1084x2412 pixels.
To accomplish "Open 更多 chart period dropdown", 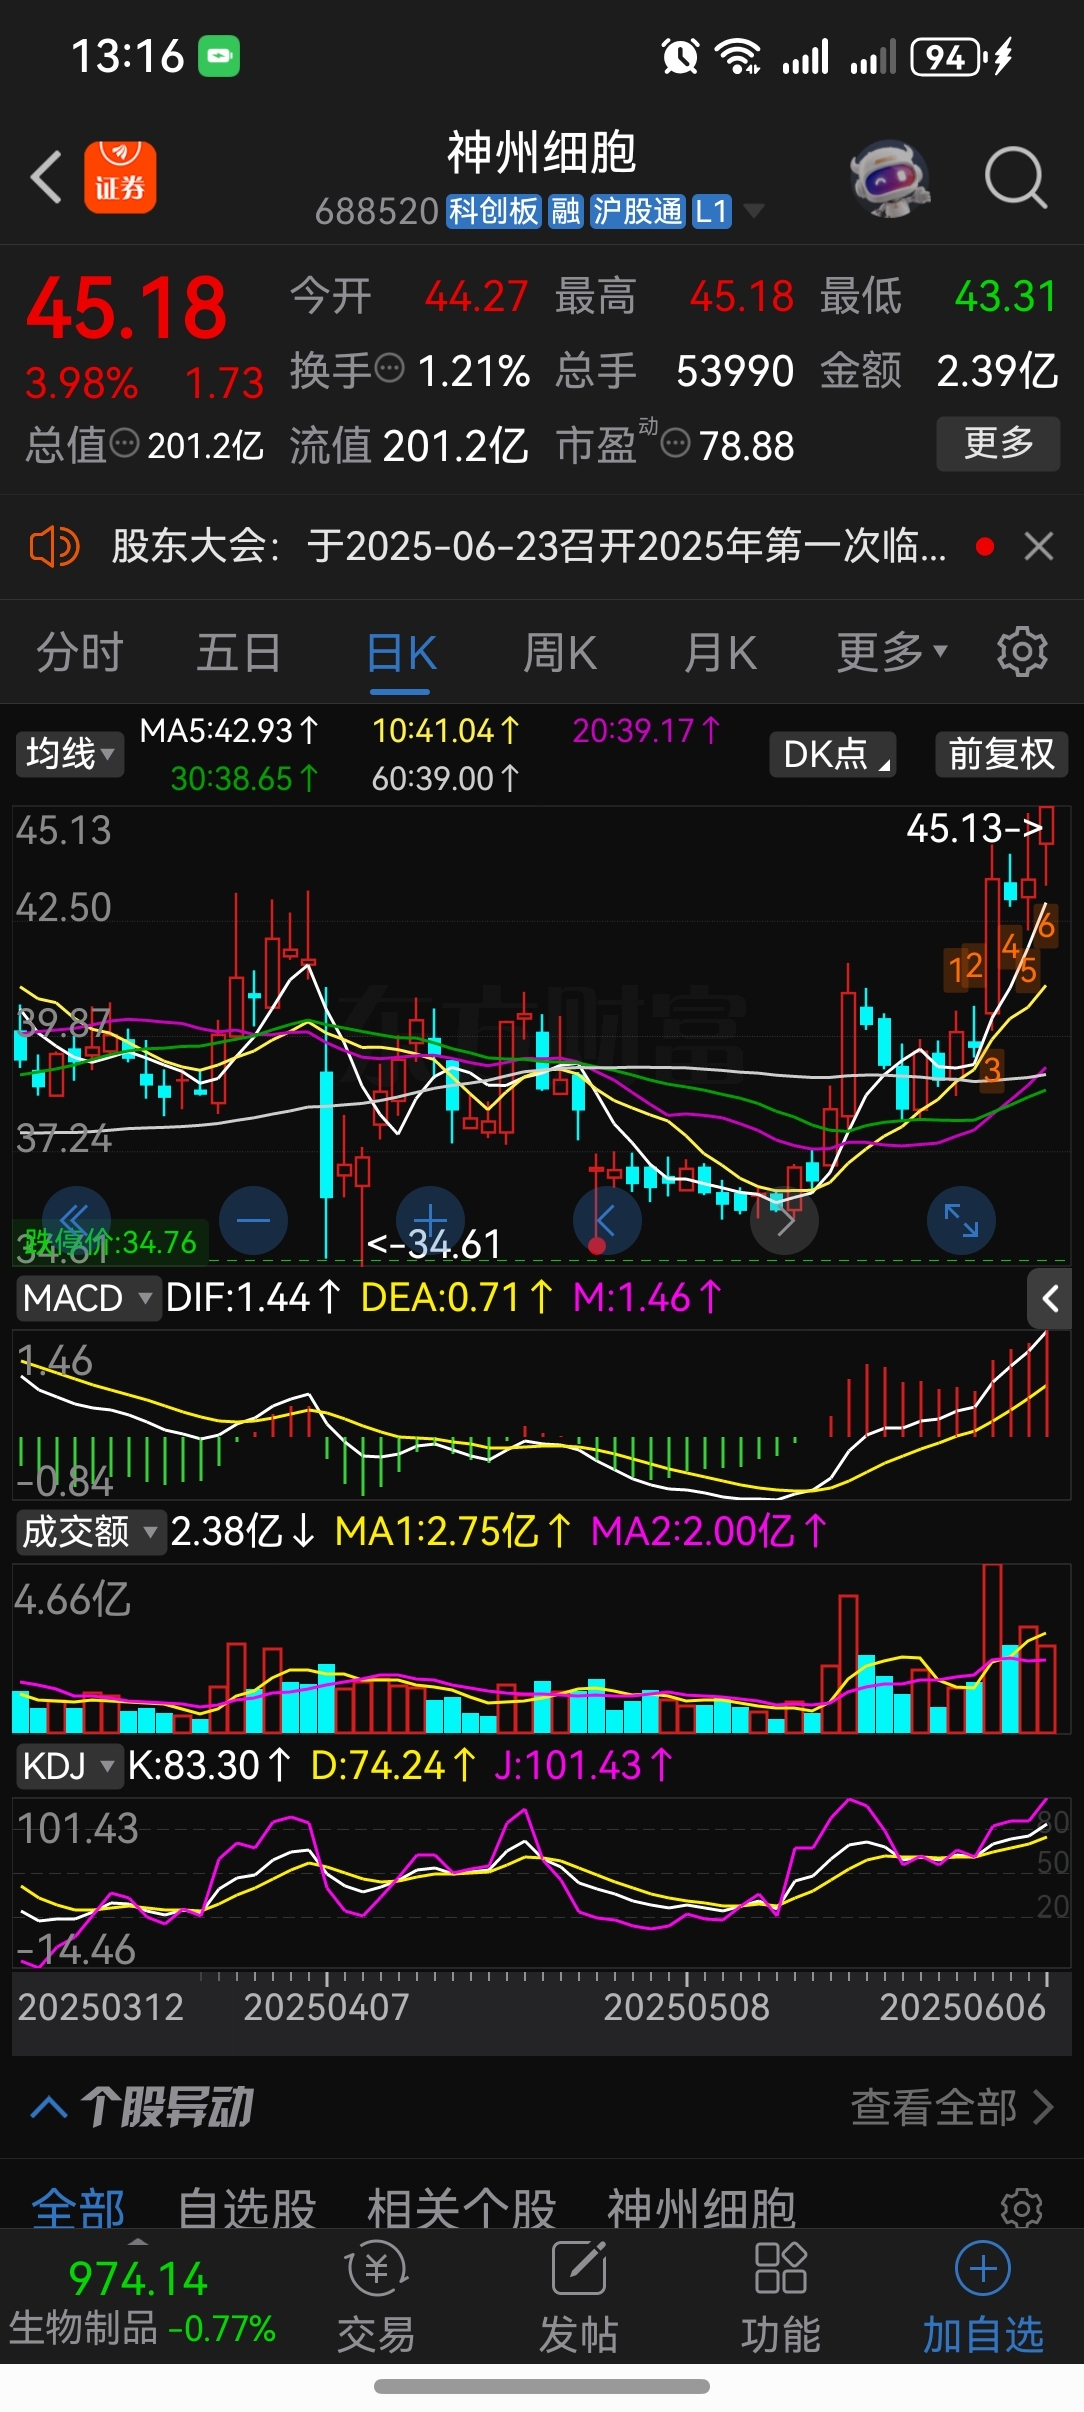I will pos(891,652).
